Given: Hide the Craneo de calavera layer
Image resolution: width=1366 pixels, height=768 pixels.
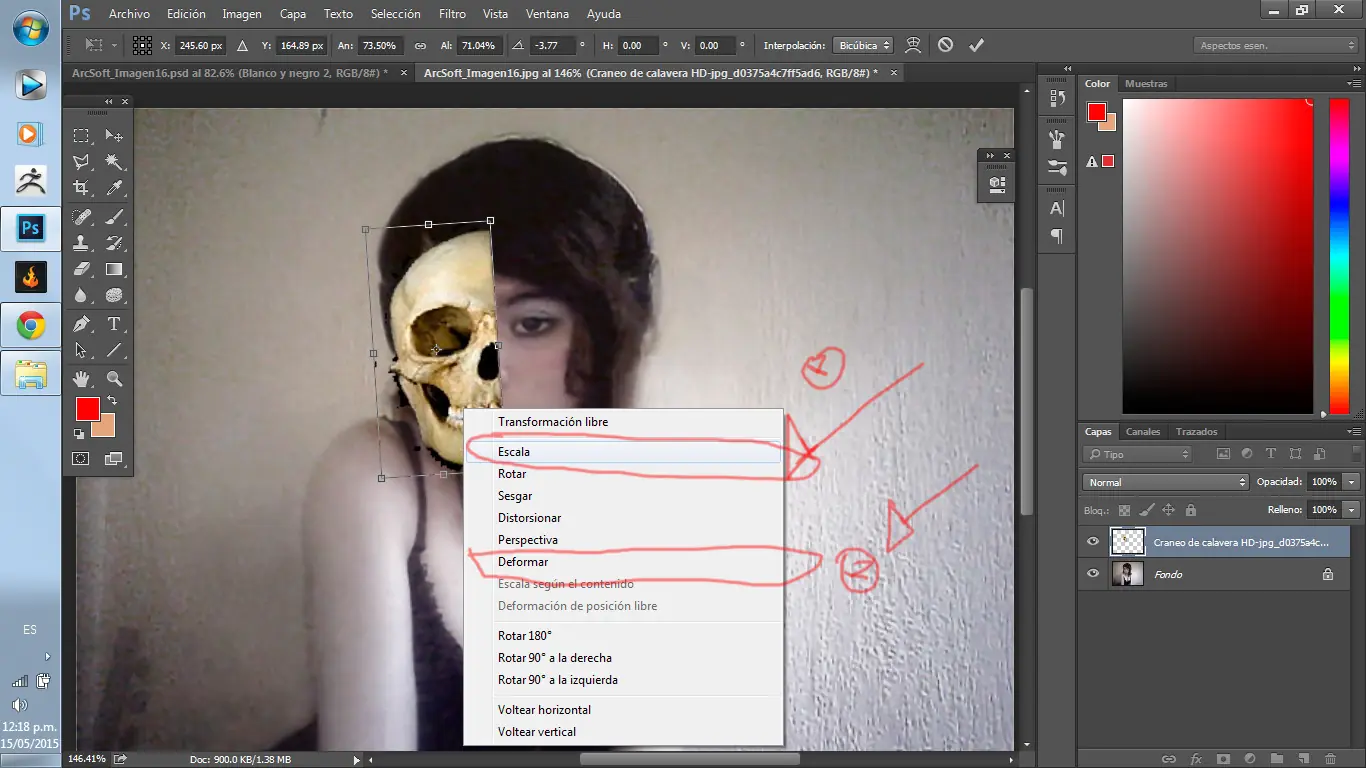Looking at the screenshot, I should pos(1093,542).
